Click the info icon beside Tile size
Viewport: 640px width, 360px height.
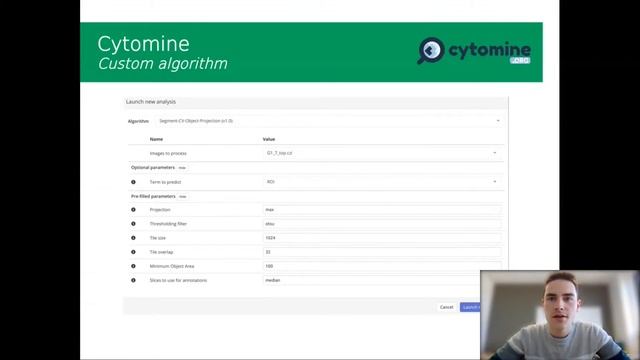tap(133, 238)
